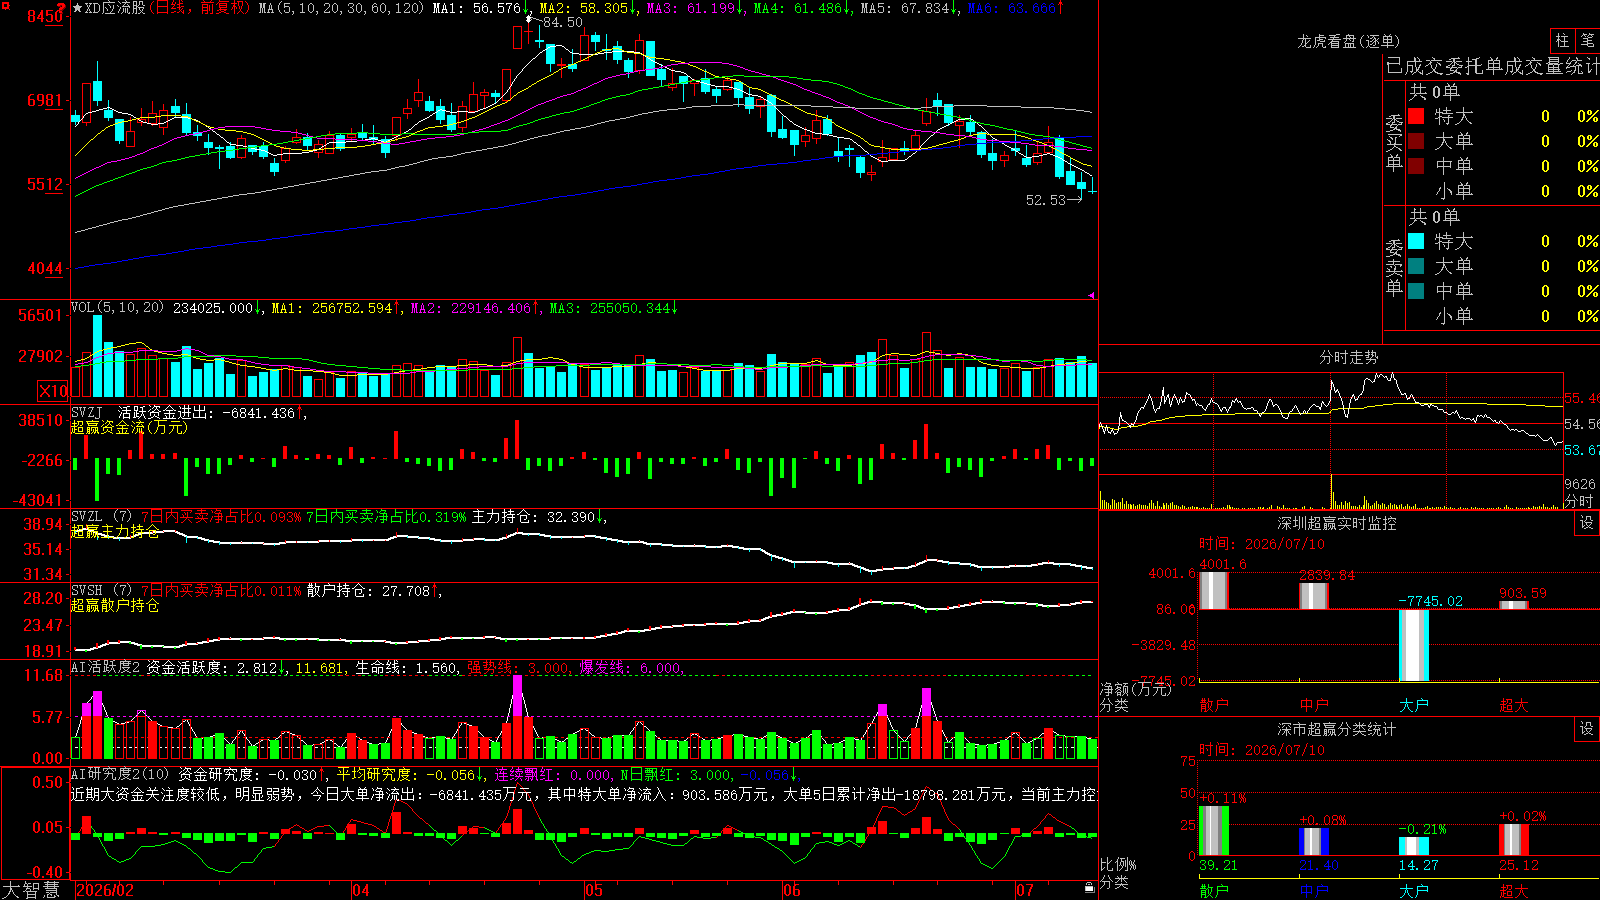The height and width of the screenshot is (900, 1600).
Task: Click the cyan 特大 sell order swatch
Action: click(x=1416, y=241)
